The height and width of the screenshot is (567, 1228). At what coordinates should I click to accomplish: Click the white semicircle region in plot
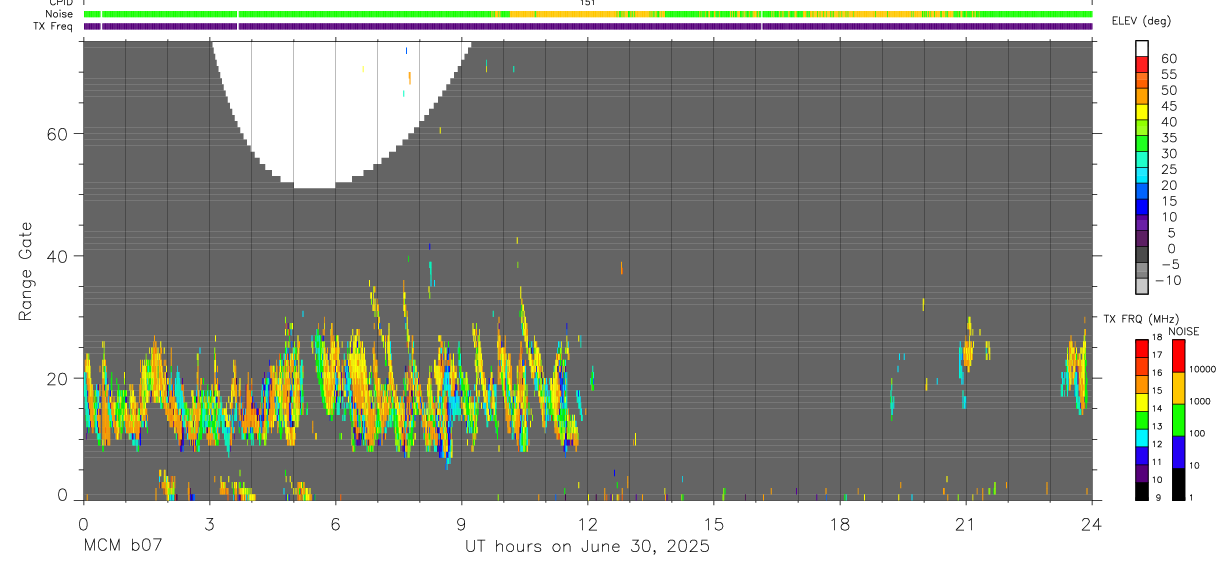click(335, 110)
